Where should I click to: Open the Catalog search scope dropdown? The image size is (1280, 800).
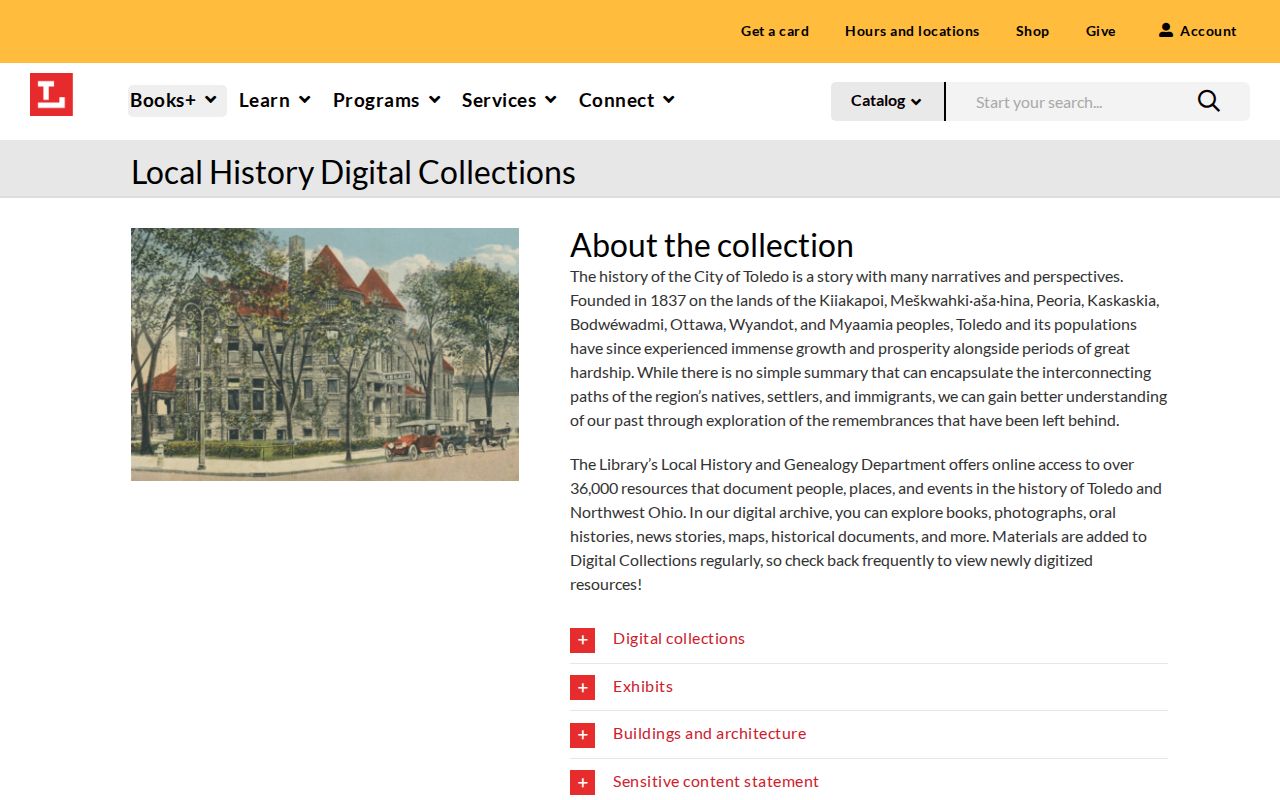coord(887,101)
